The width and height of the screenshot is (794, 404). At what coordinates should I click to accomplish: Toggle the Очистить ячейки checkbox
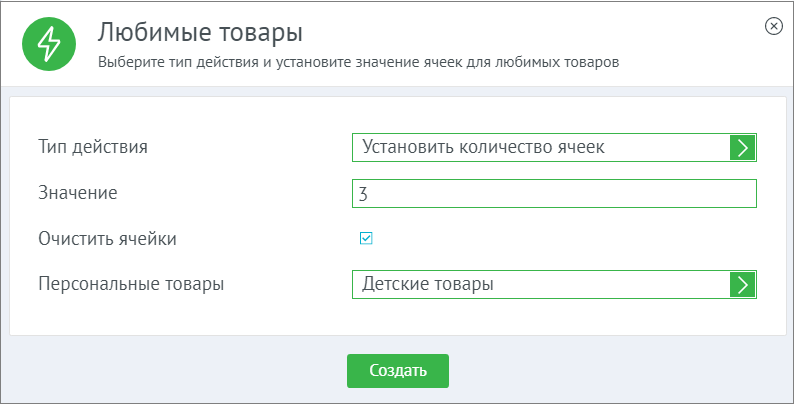pos(366,238)
